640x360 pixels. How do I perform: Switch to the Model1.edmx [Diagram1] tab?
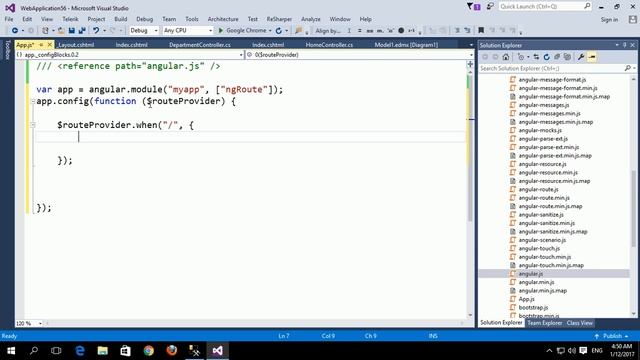tap(406, 45)
